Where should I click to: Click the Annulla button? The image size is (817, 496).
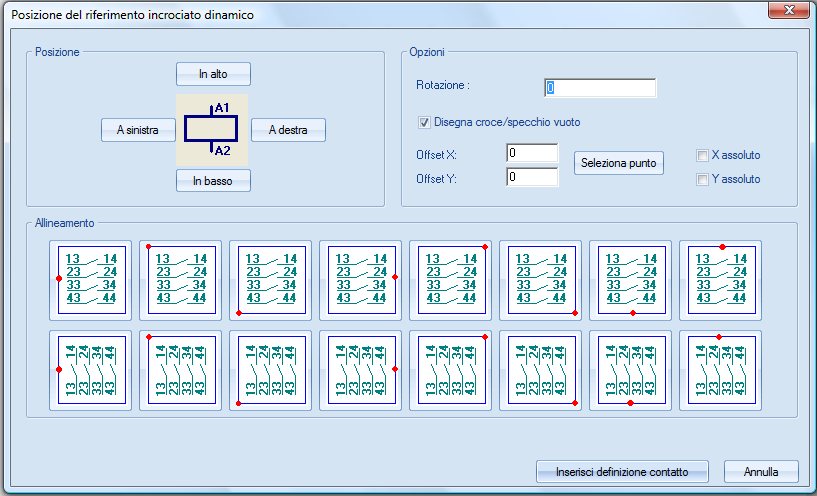[761, 472]
